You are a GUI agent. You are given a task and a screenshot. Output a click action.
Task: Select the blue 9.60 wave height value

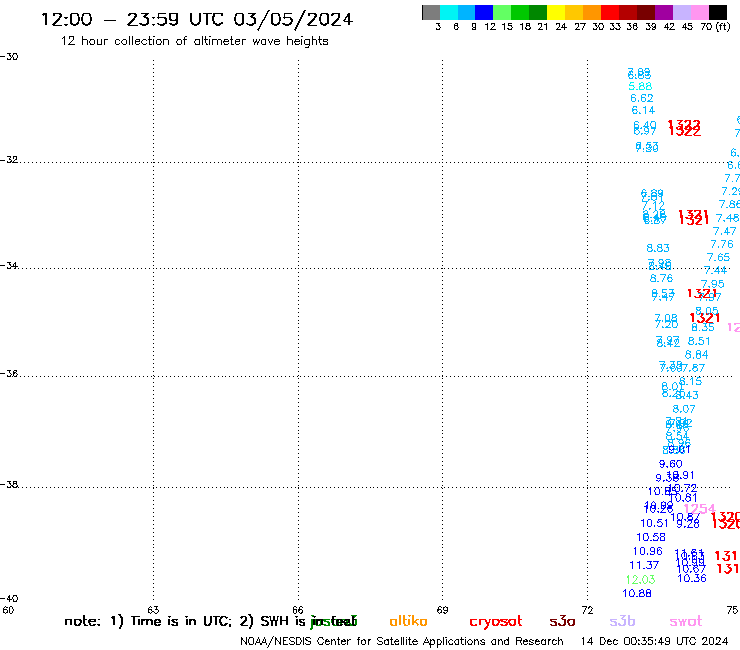(671, 464)
